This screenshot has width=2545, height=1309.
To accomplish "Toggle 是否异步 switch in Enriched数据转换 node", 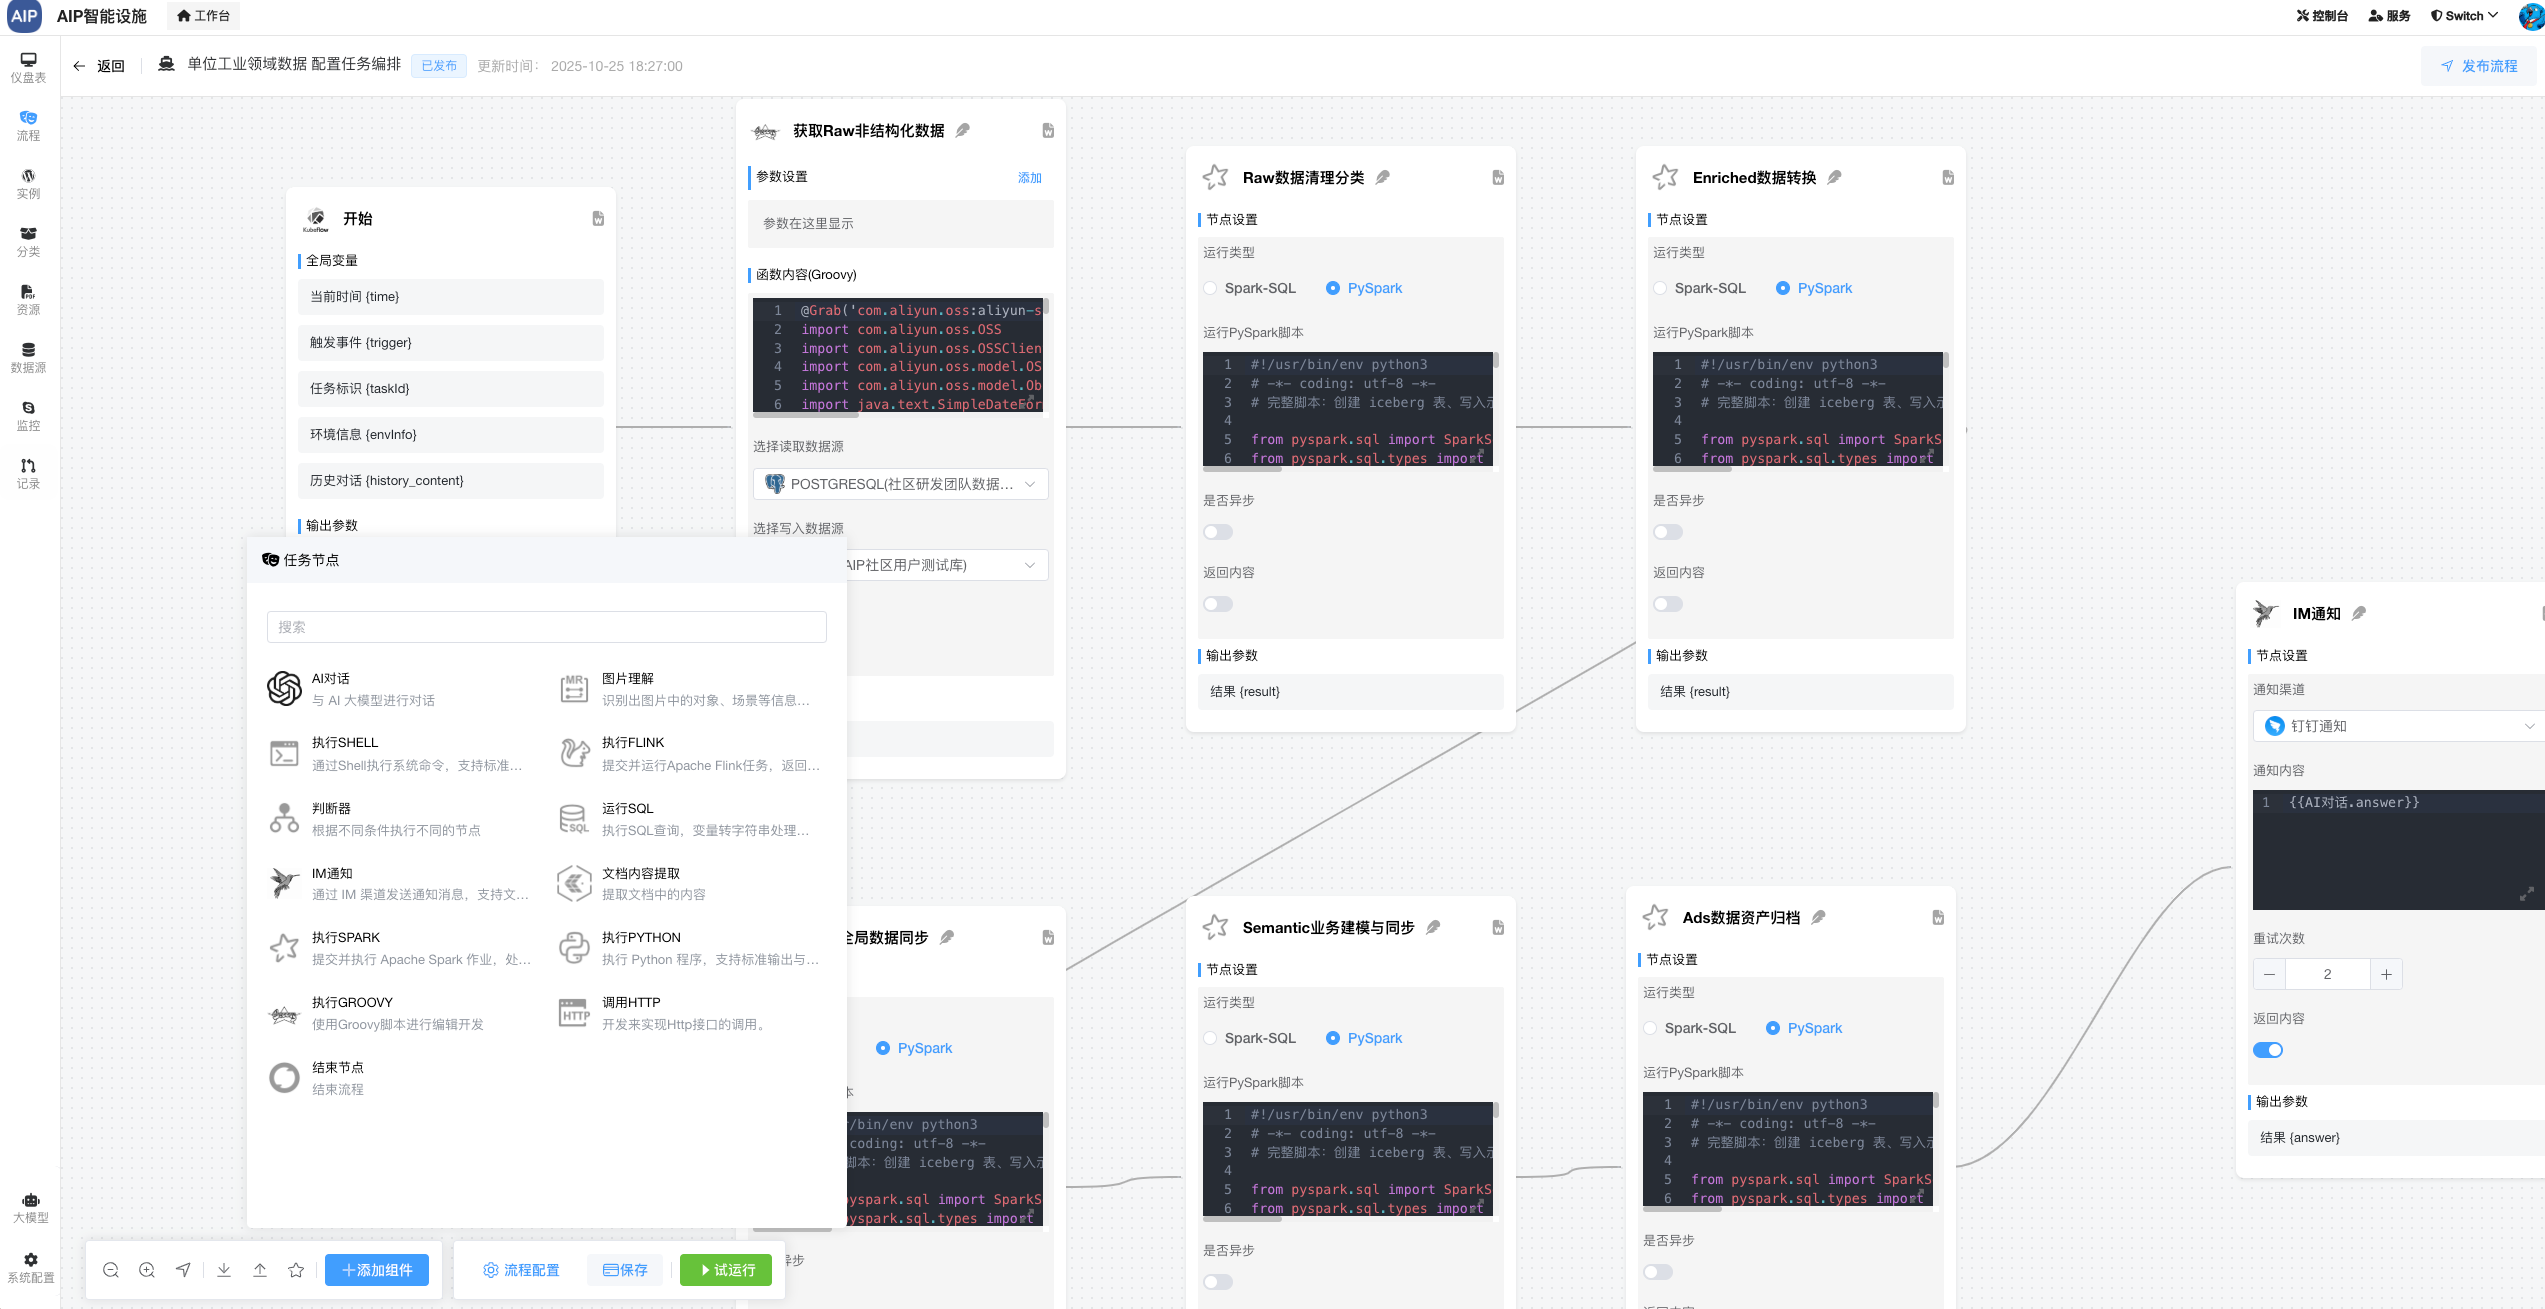I will click(x=1667, y=532).
